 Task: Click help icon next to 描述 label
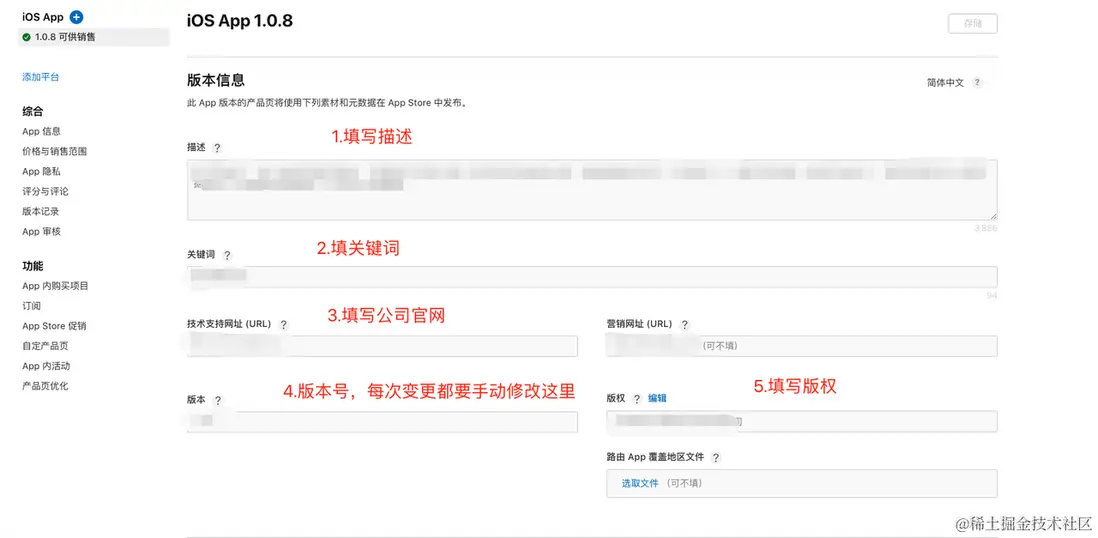click(217, 148)
